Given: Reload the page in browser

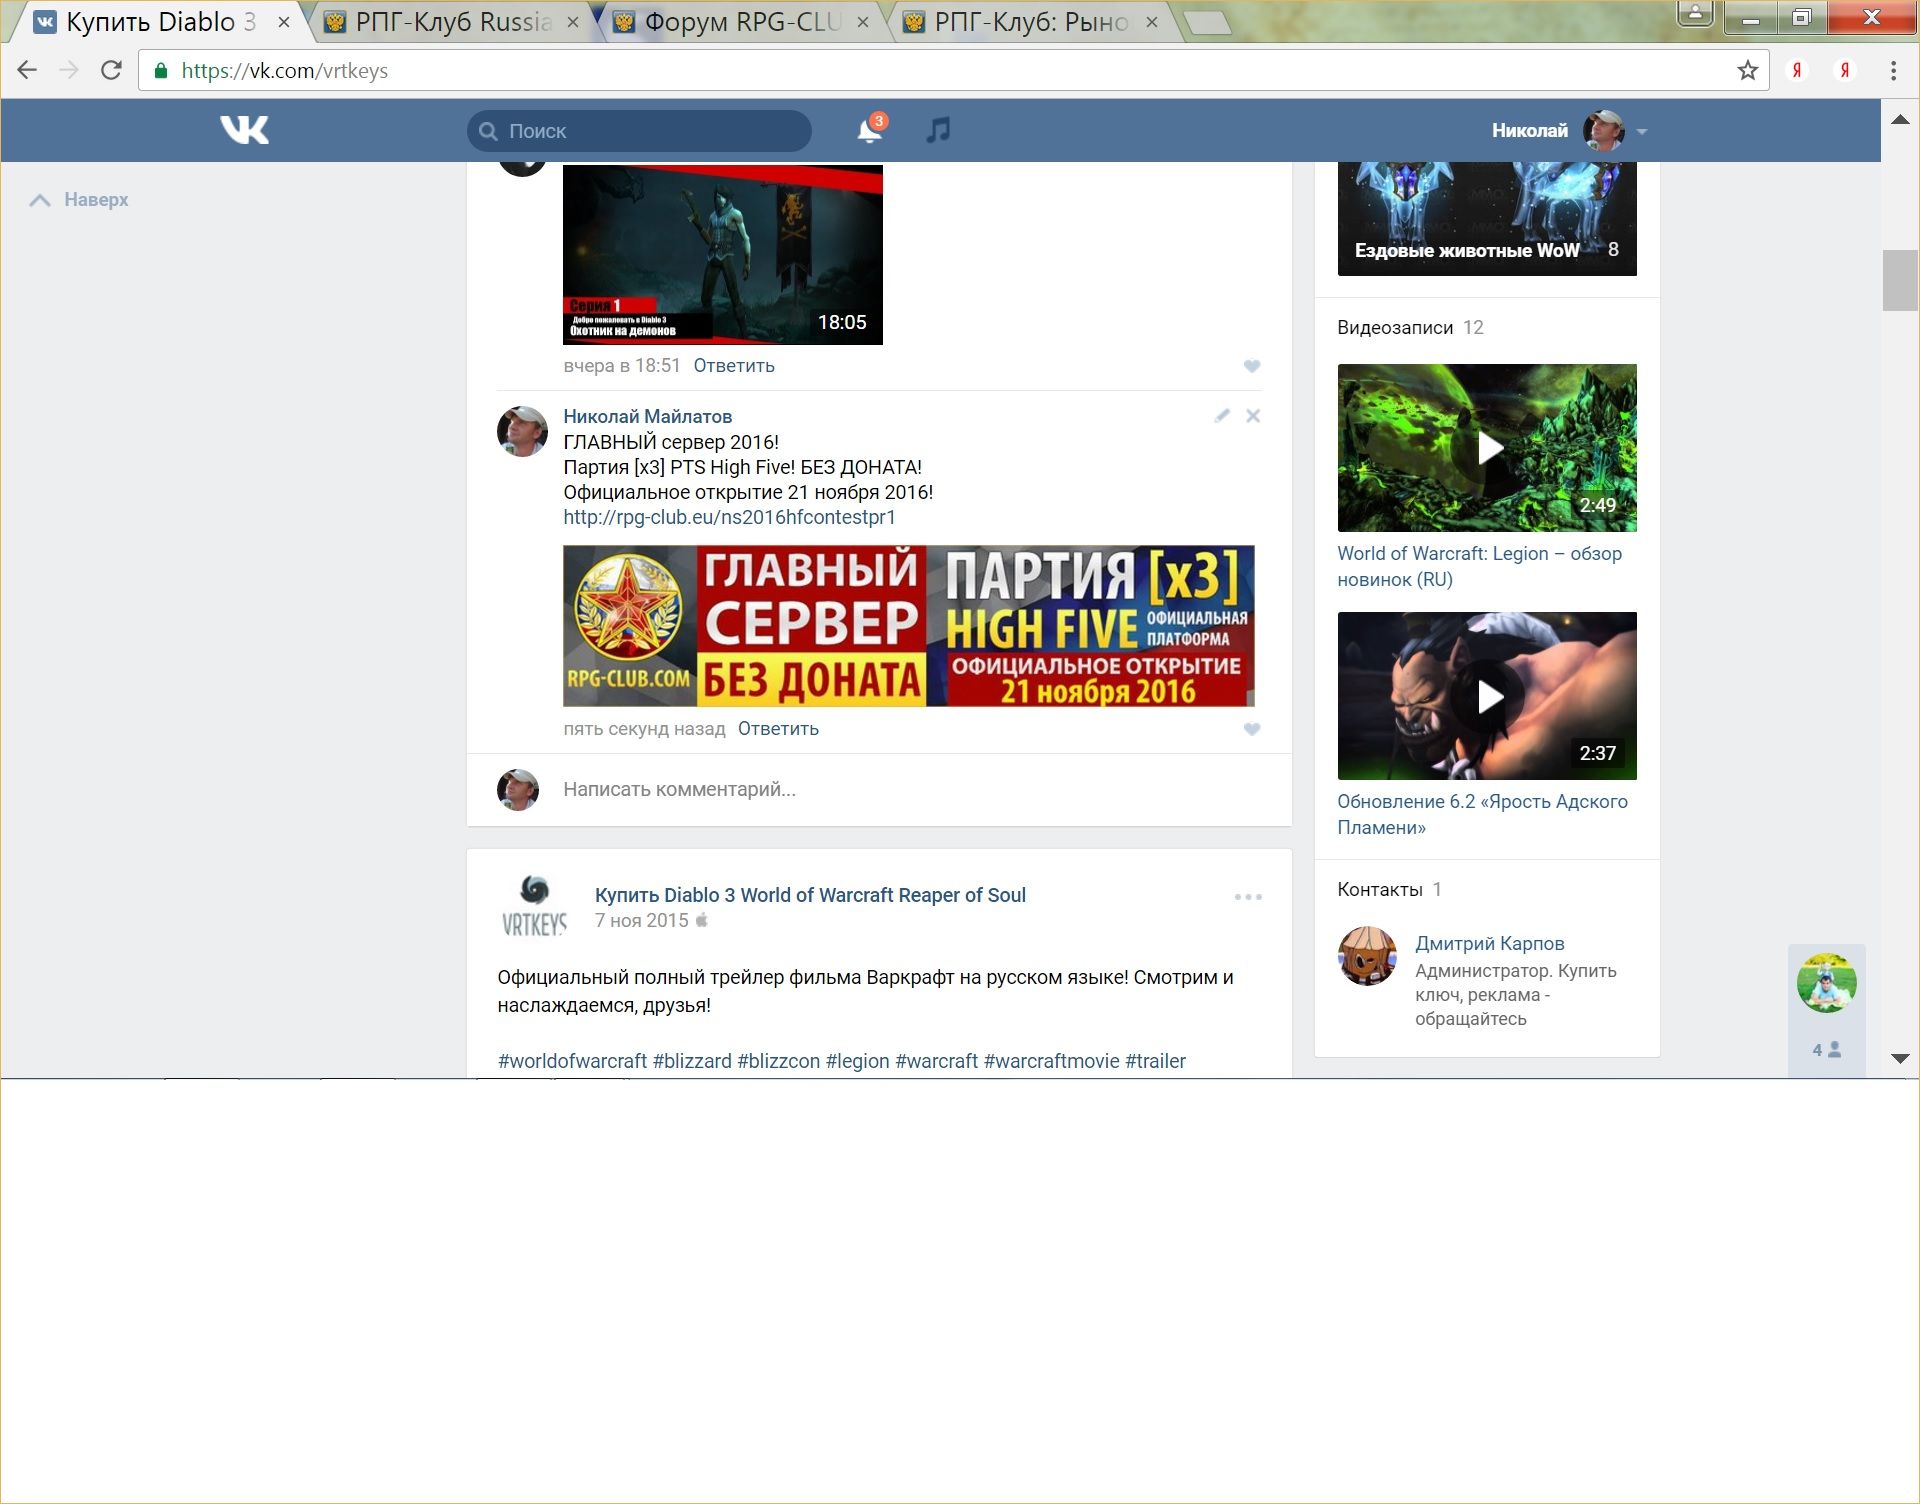Looking at the screenshot, I should [111, 70].
